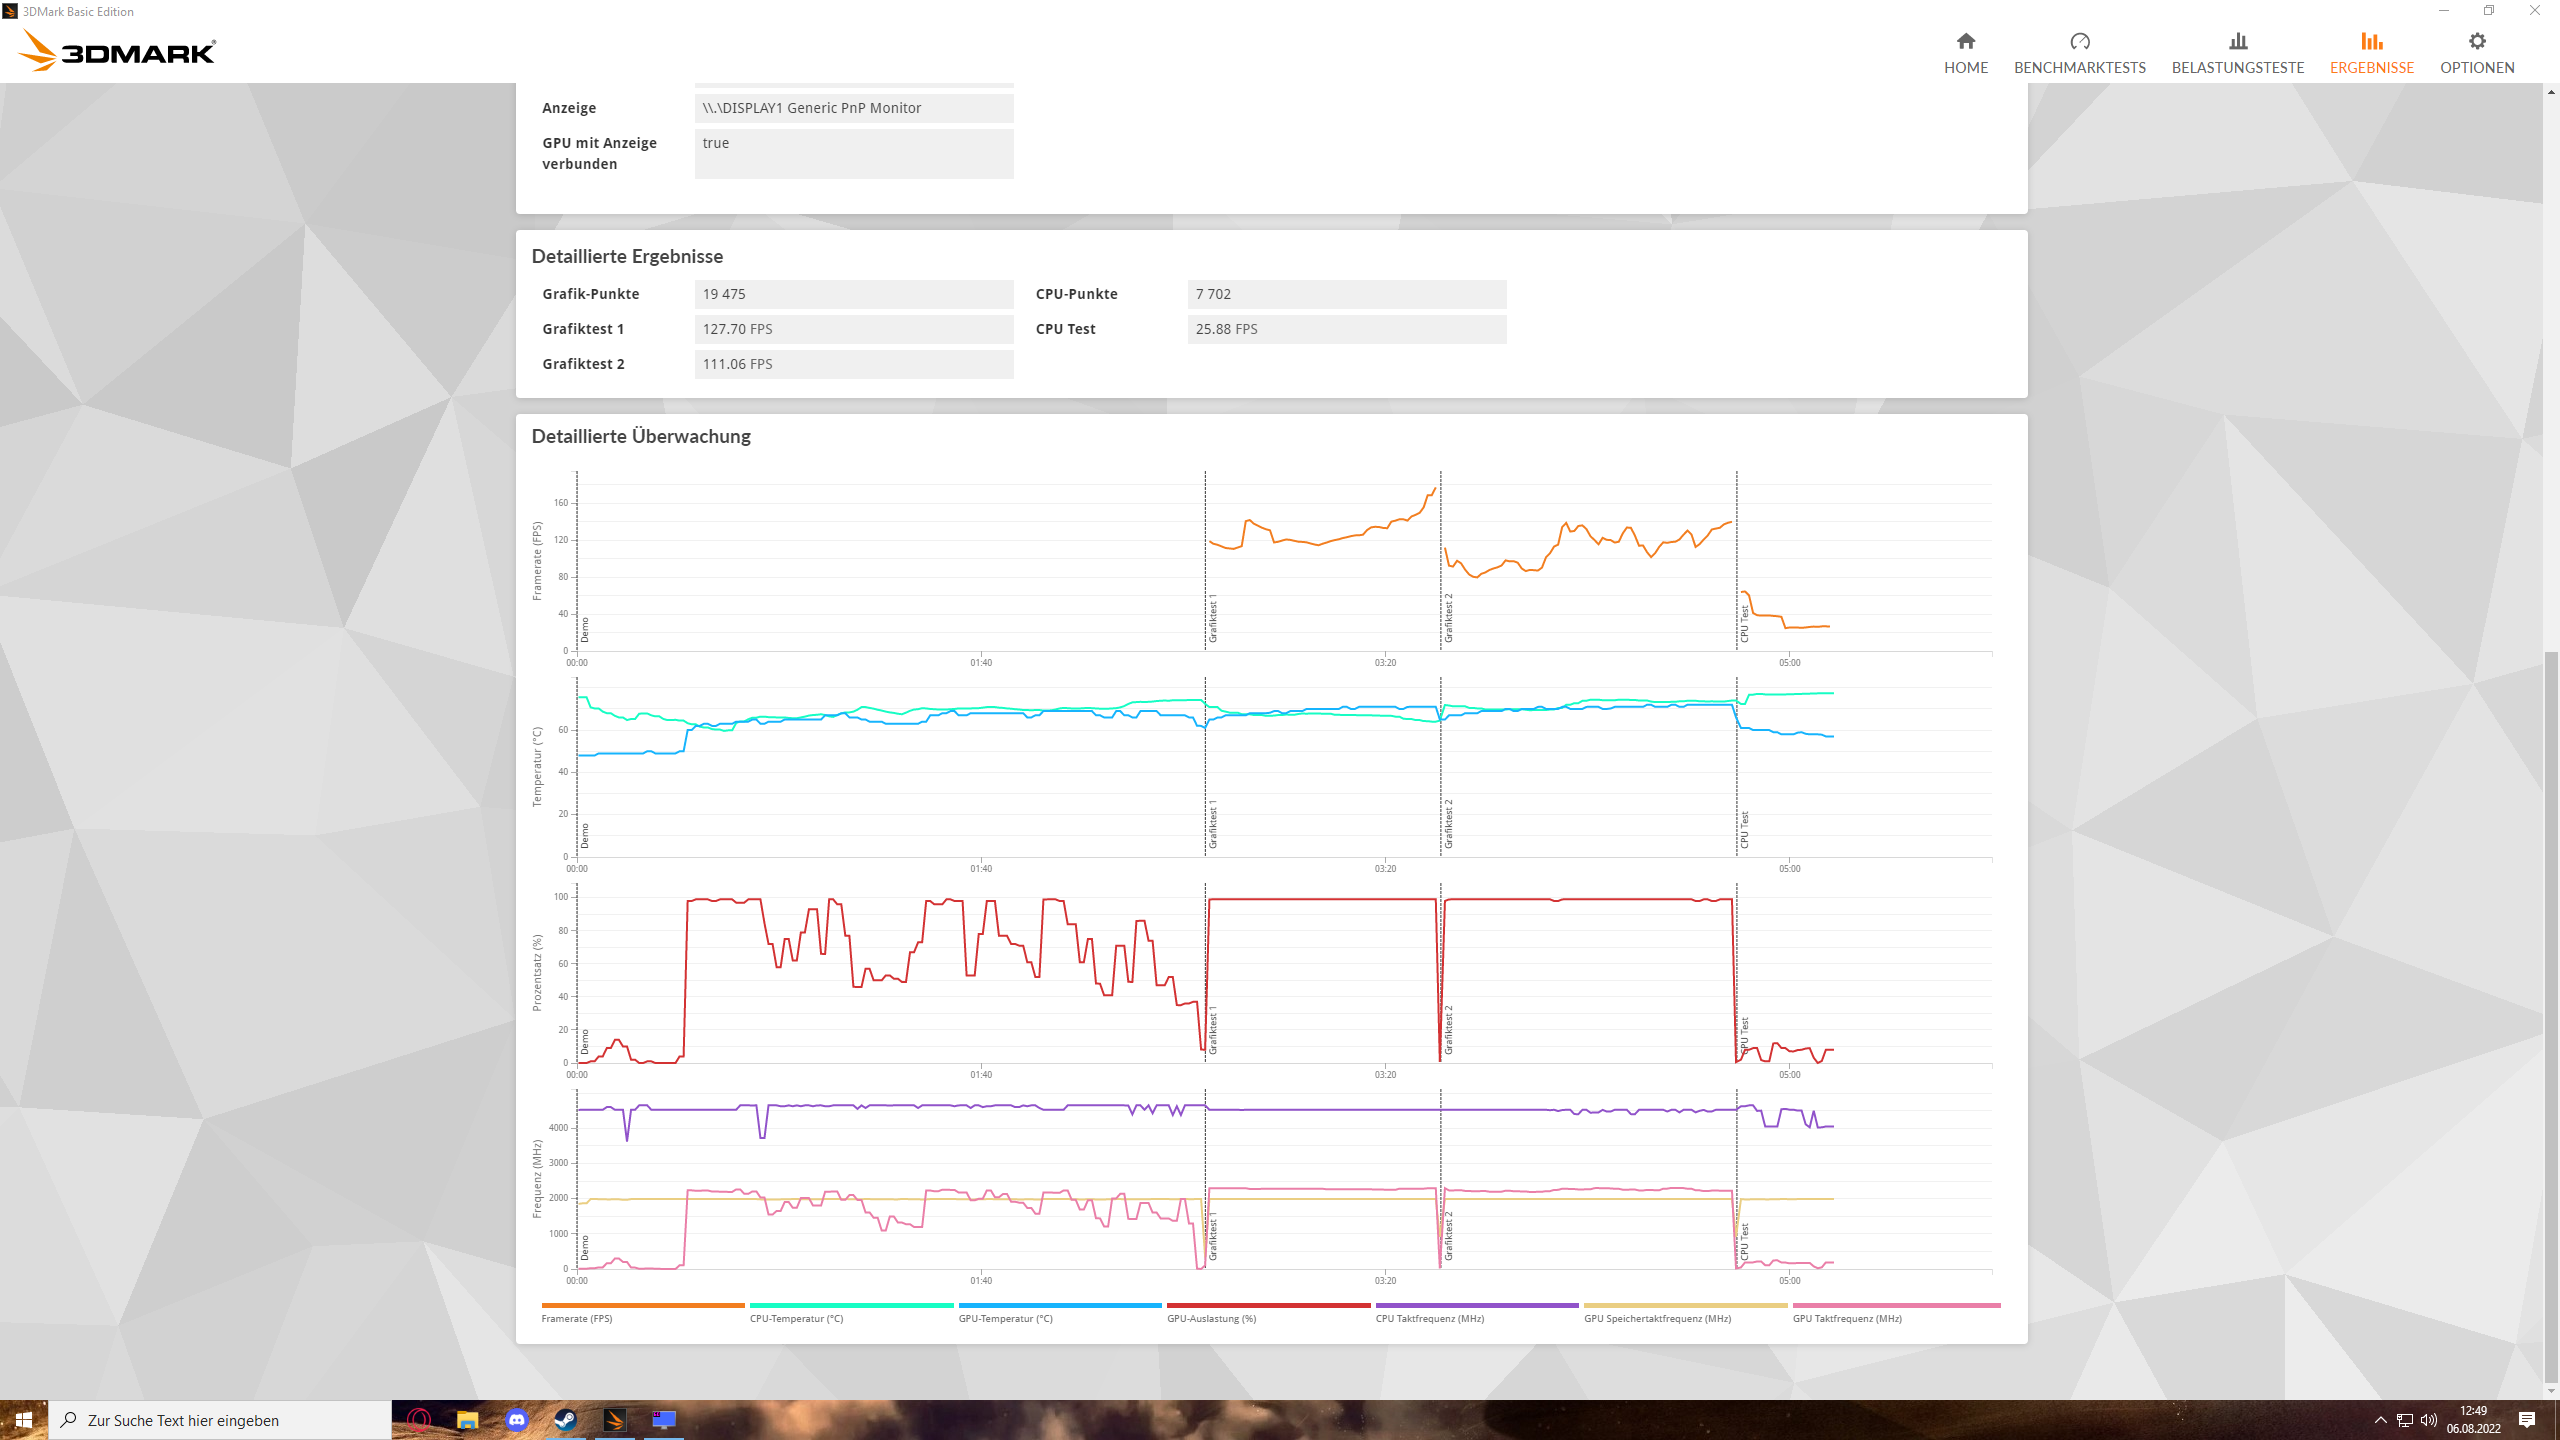This screenshot has height=1440, width=2560.
Task: Open the Windows Start menu
Action: tap(23, 1419)
